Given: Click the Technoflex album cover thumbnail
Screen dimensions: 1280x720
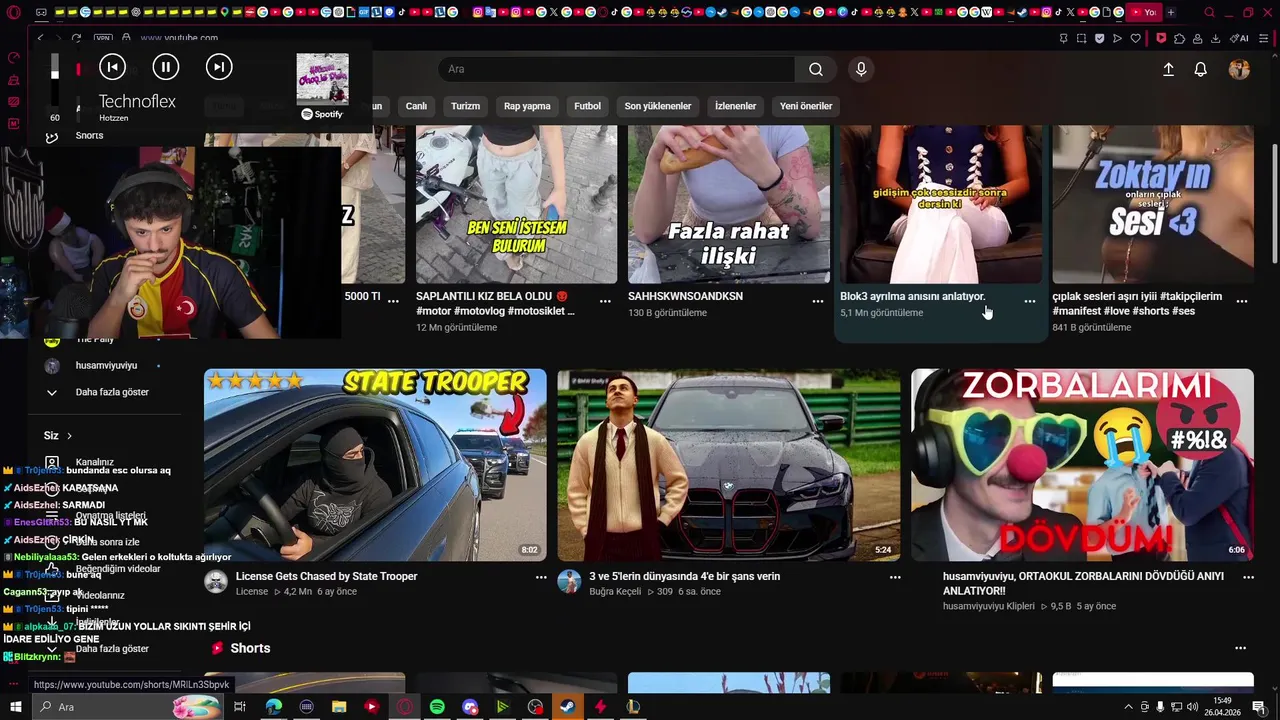Looking at the screenshot, I should tap(322, 79).
